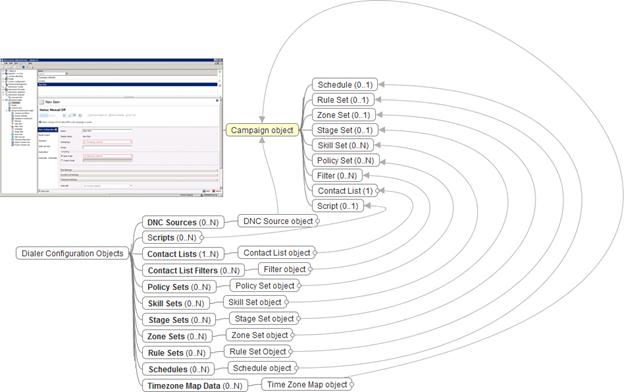
Task: Click the circle handle on Time Zone Map object
Action: coord(351,384)
